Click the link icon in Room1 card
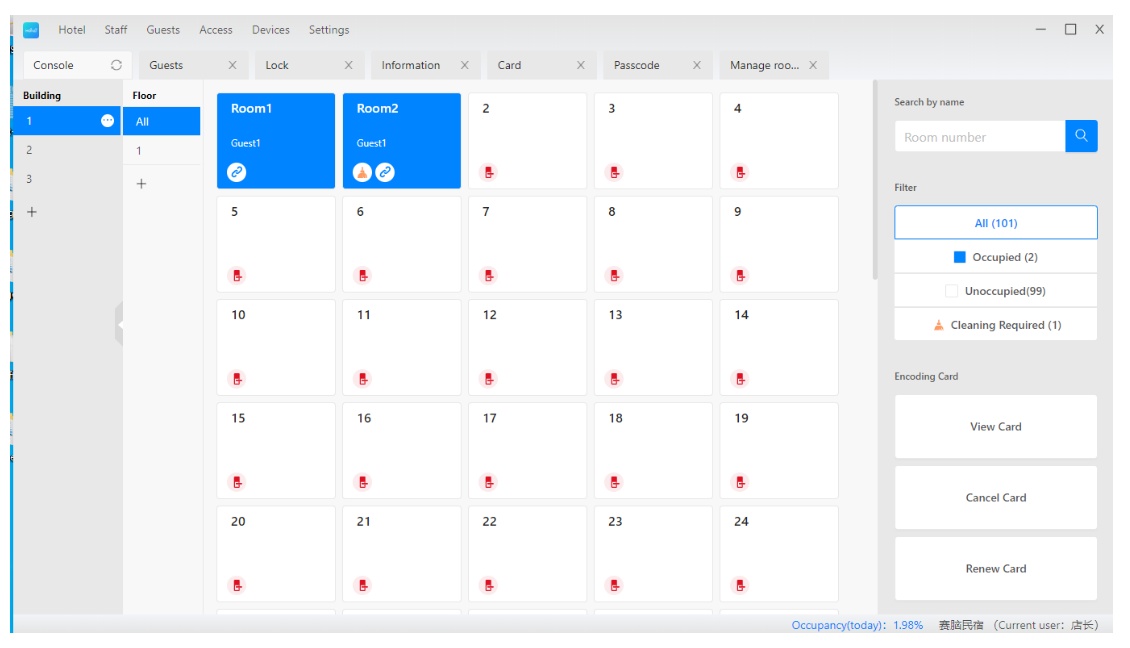1130x648 pixels. point(237,172)
